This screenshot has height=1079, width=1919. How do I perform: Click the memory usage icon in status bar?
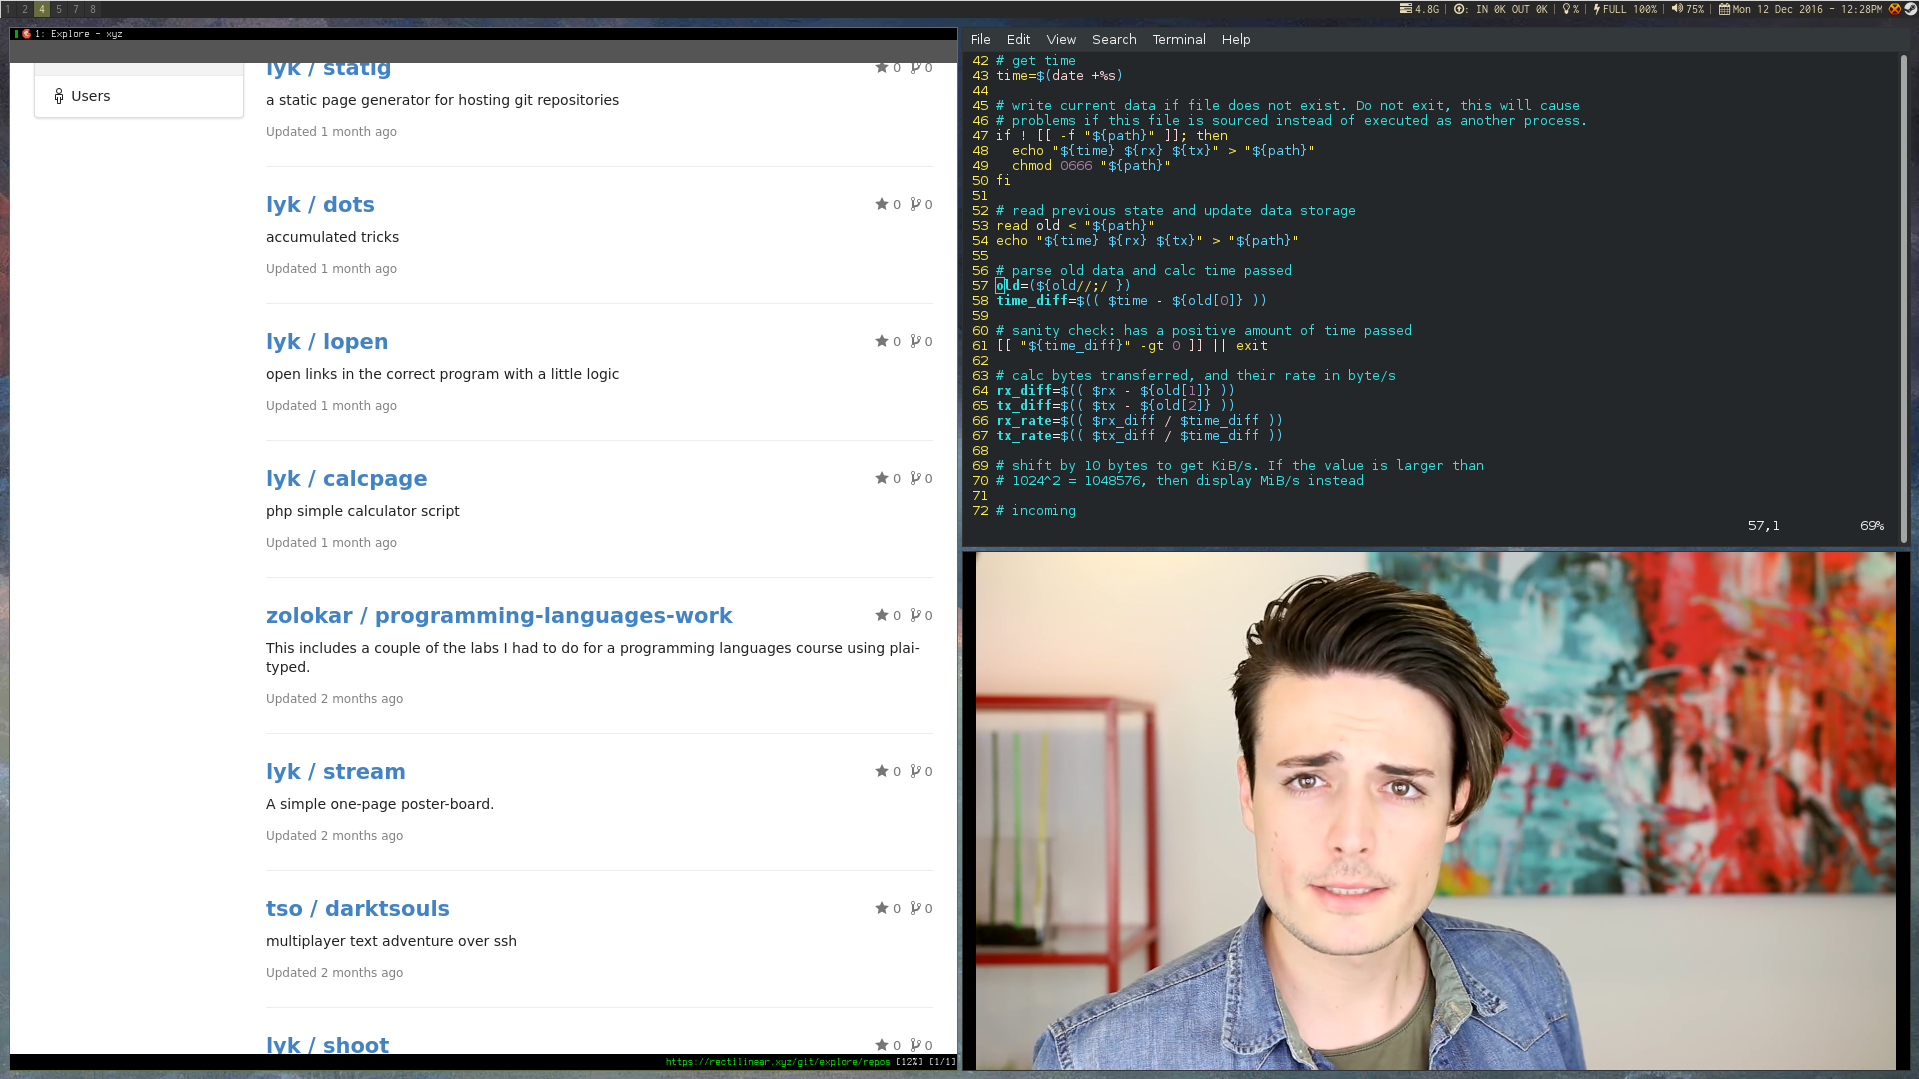pos(1405,9)
